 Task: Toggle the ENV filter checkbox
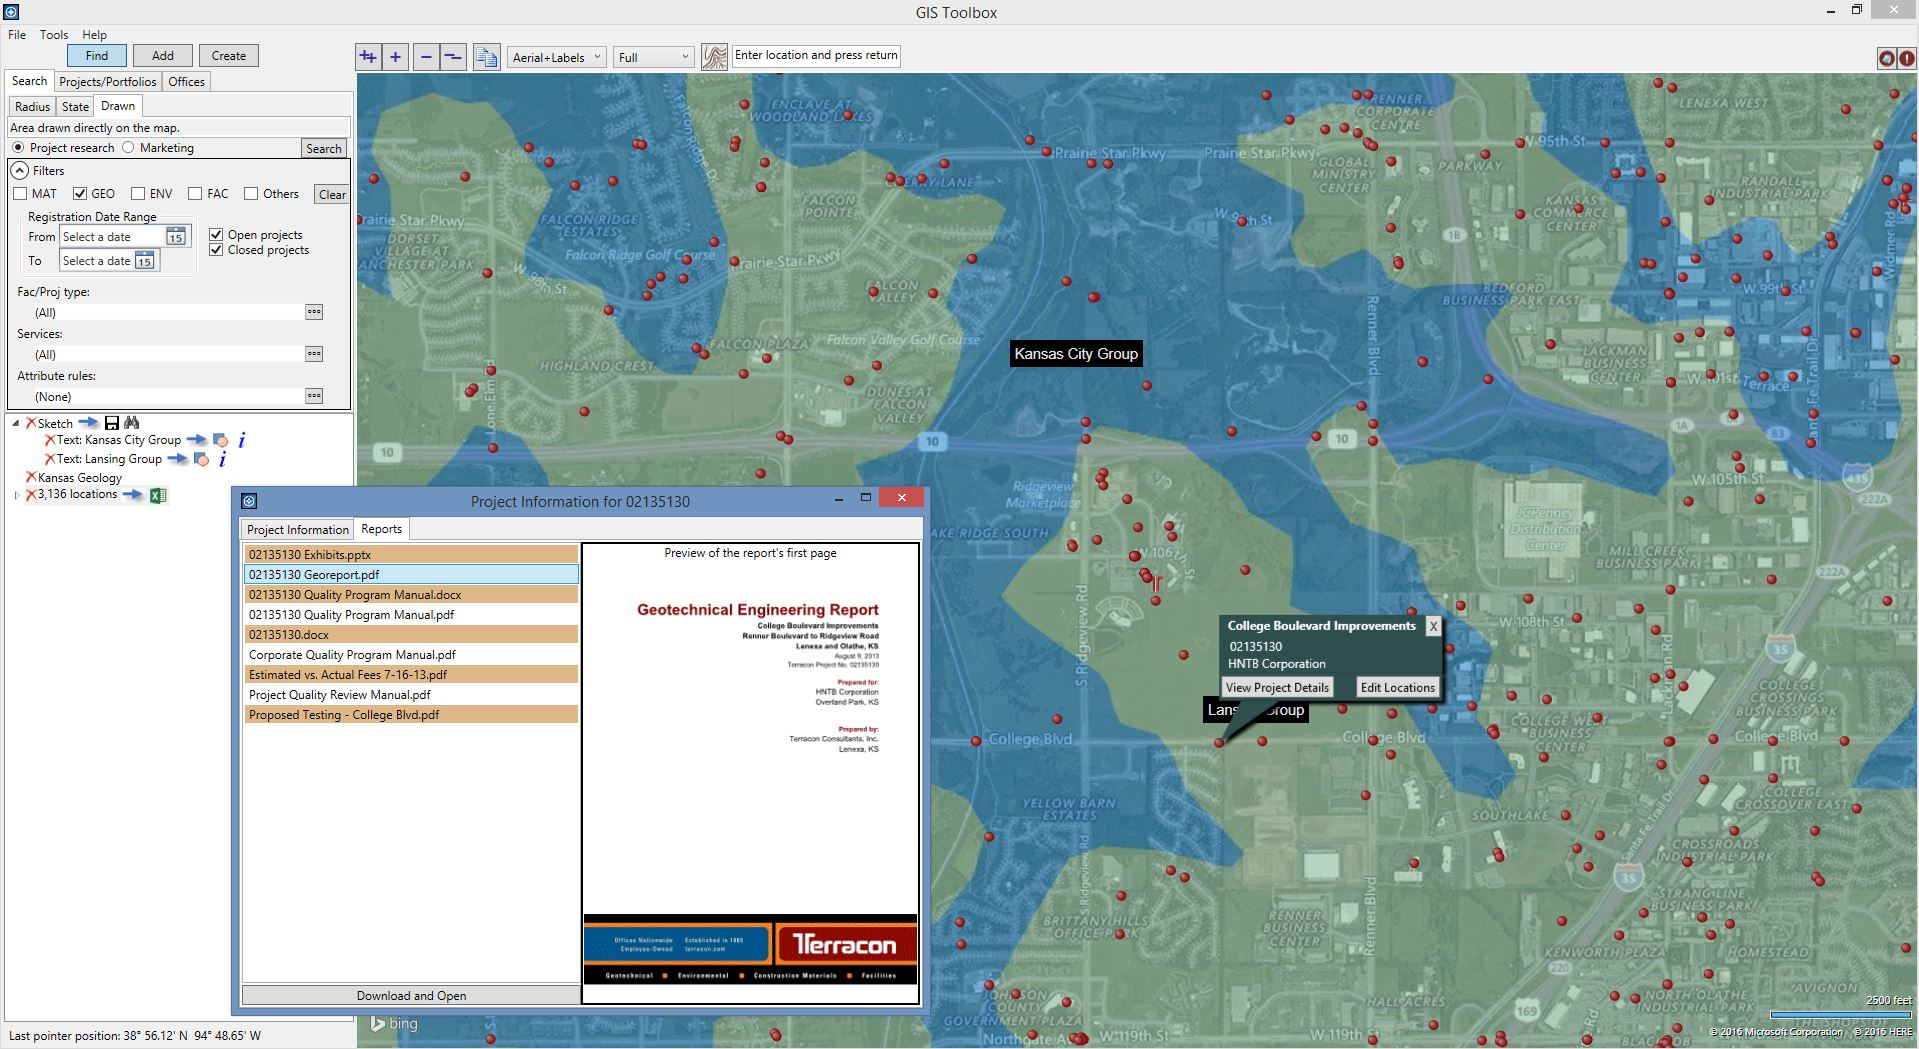click(138, 194)
